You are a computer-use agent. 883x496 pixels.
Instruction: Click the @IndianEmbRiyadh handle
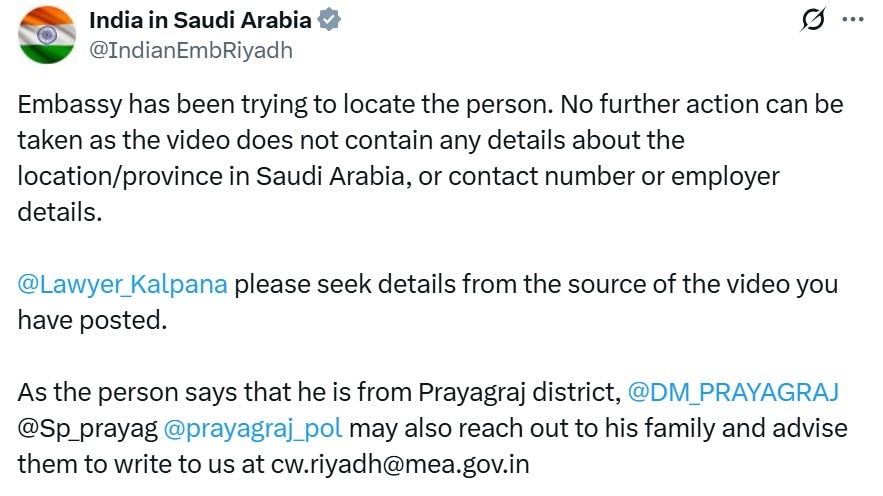pyautogui.click(x=191, y=50)
